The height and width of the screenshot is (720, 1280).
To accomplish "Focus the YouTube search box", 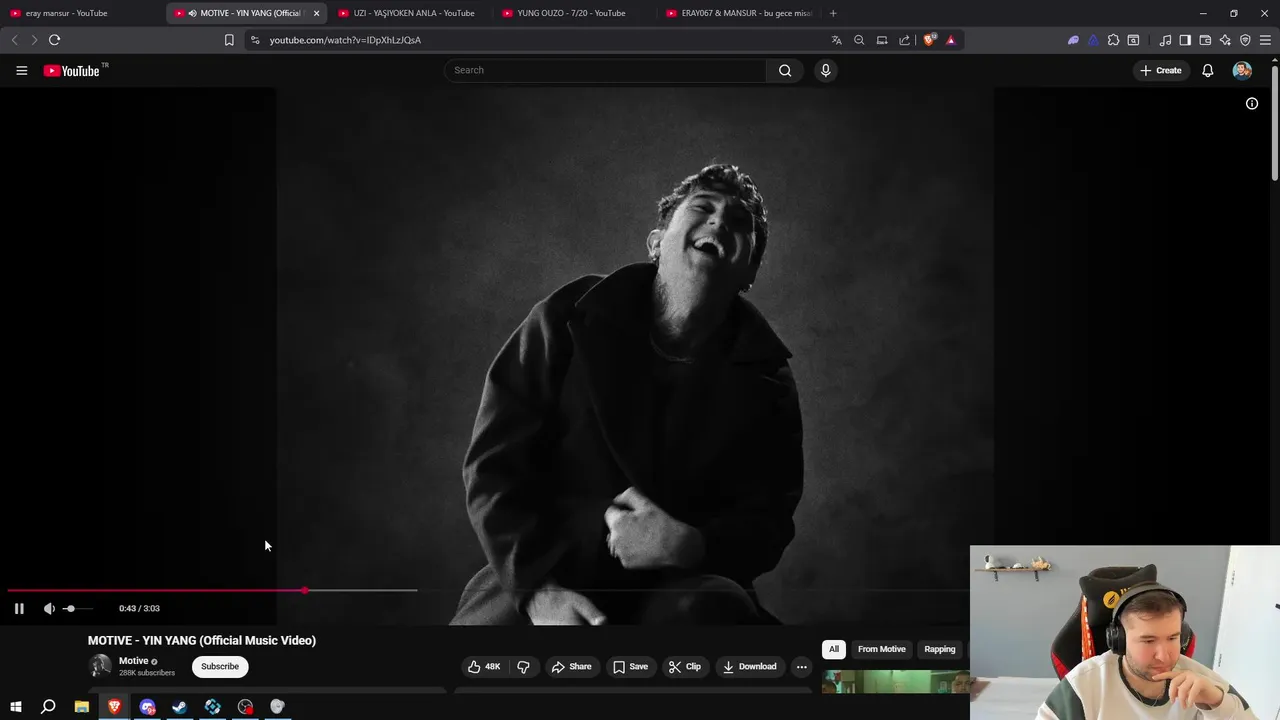I will [x=605, y=70].
